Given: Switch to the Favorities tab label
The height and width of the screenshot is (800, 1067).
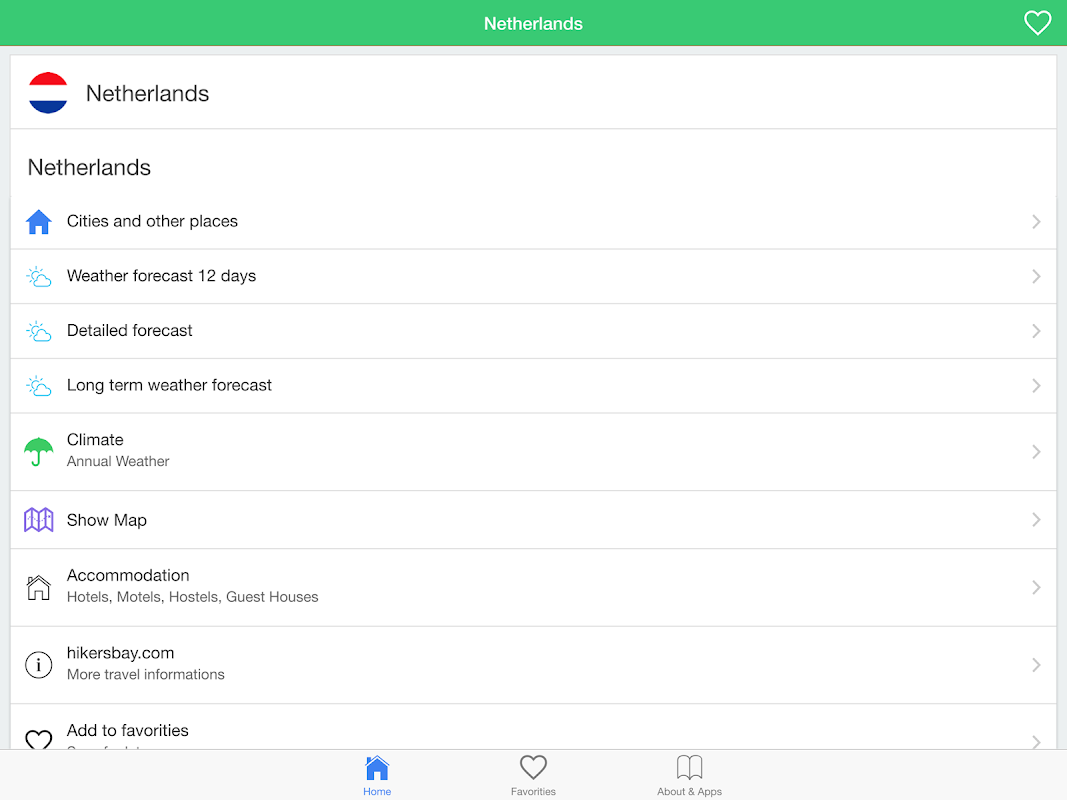Looking at the screenshot, I should click(x=534, y=792).
